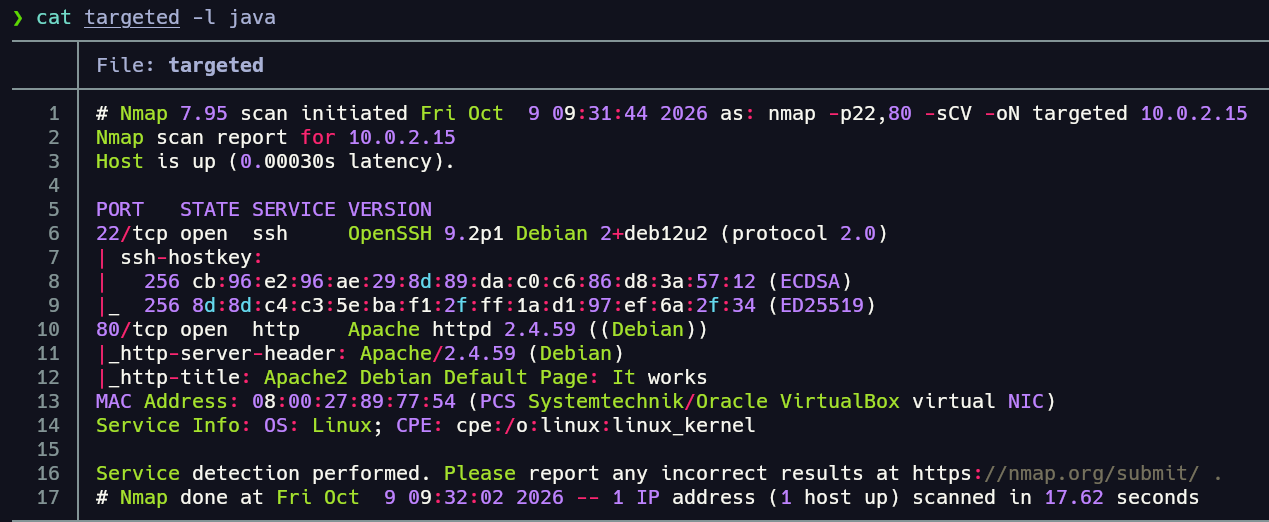Click line number 13 in the gutter

pos(48,401)
